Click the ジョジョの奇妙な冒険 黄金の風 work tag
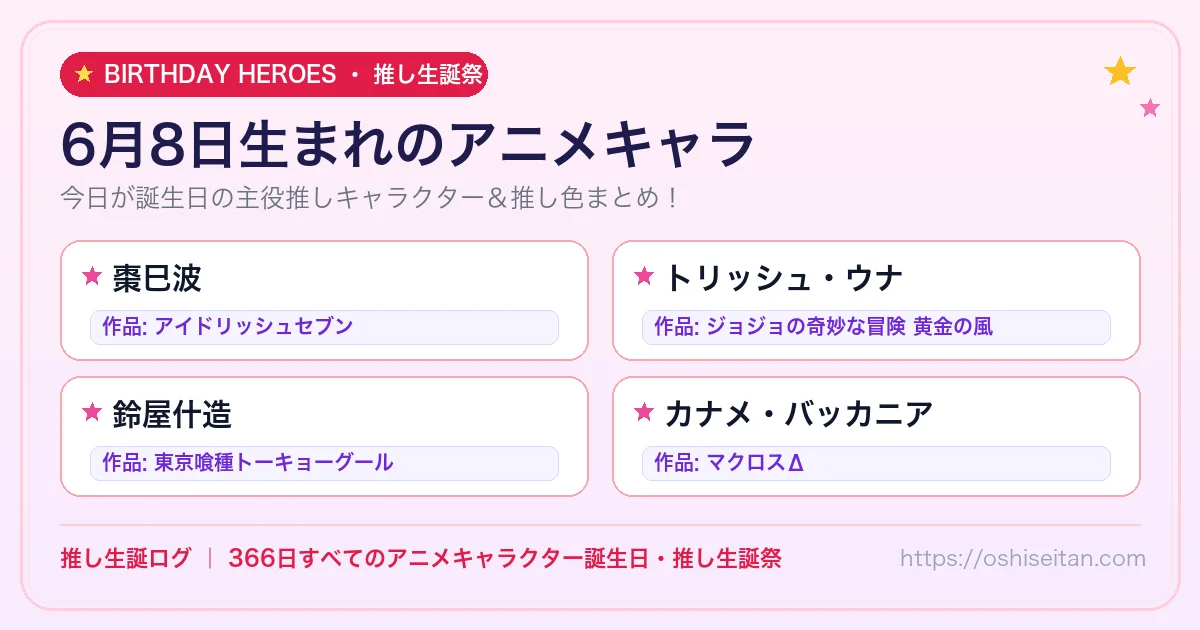The image size is (1200, 630). (876, 327)
